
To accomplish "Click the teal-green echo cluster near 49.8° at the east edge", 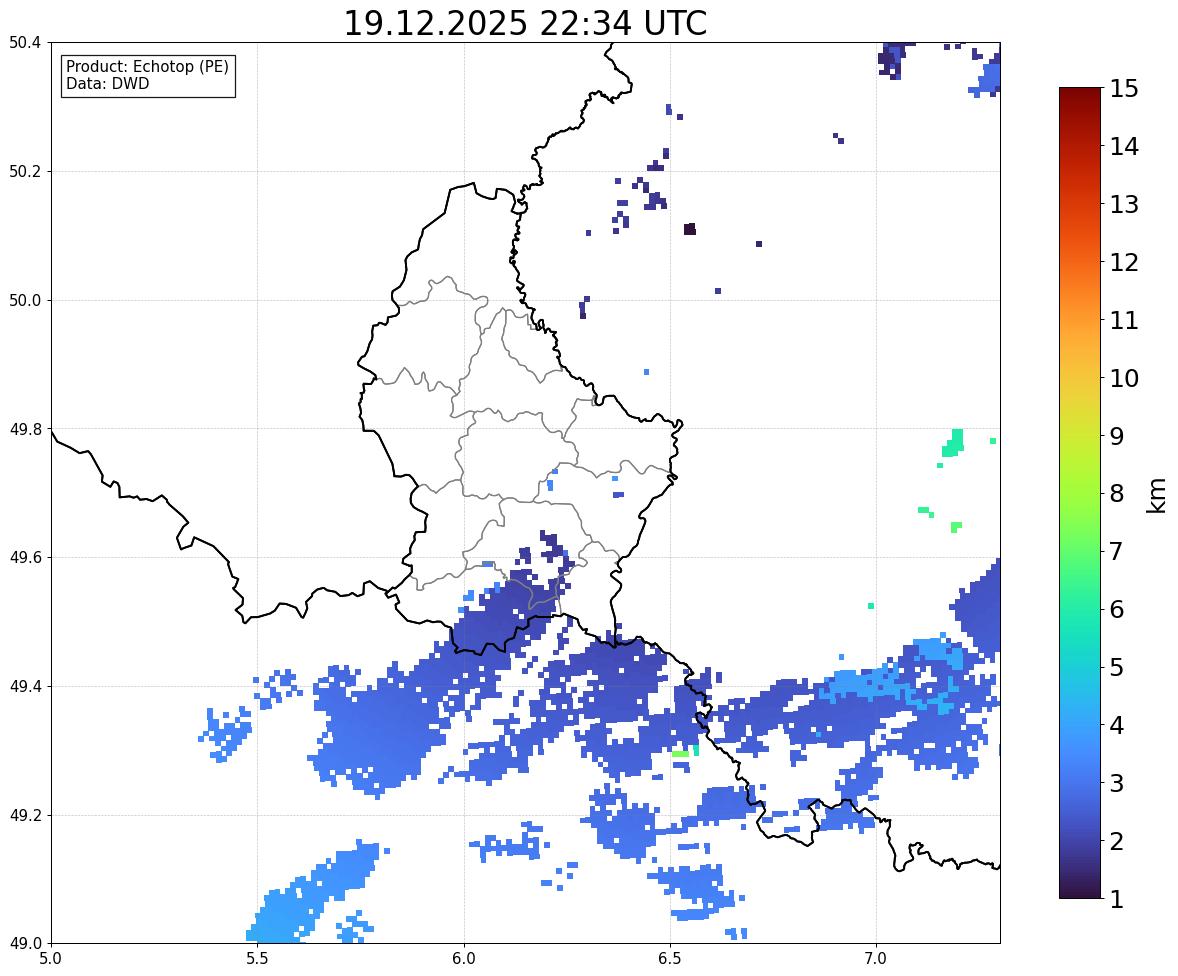I will click(x=953, y=443).
